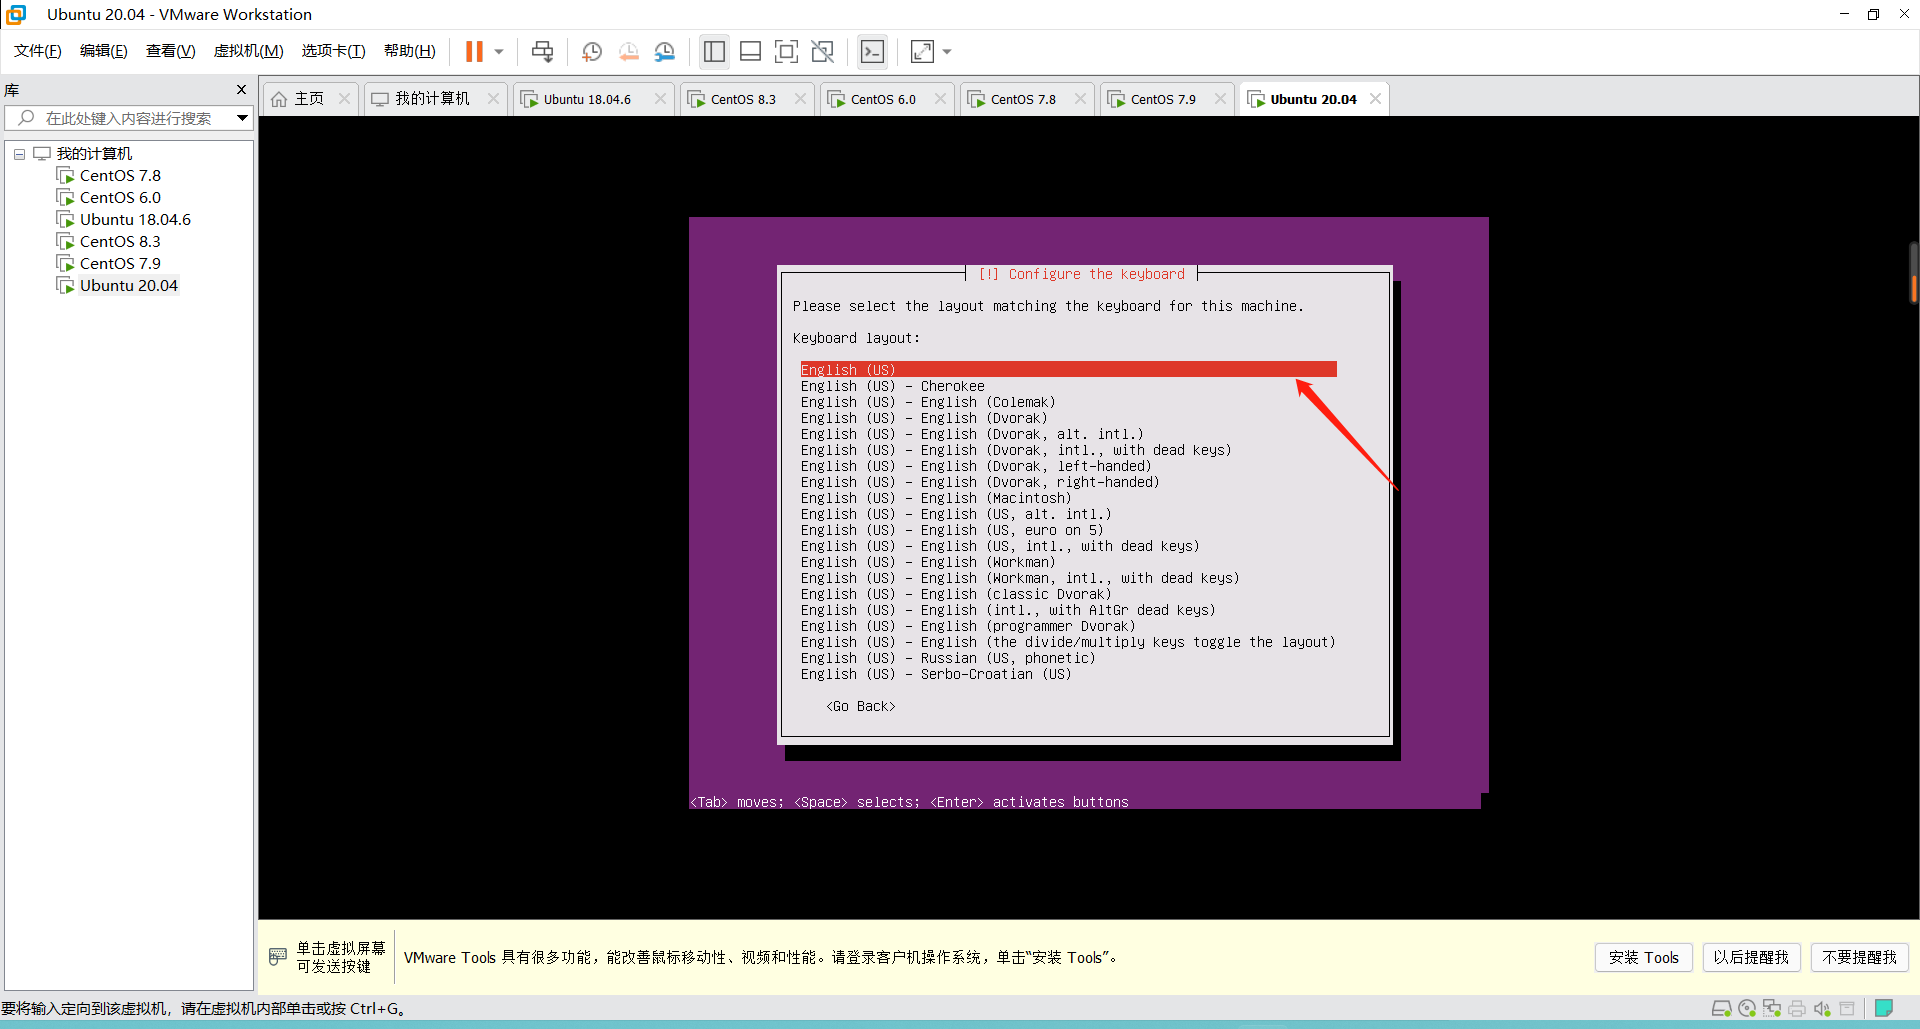Click the network adapter status icon

1772,1008
